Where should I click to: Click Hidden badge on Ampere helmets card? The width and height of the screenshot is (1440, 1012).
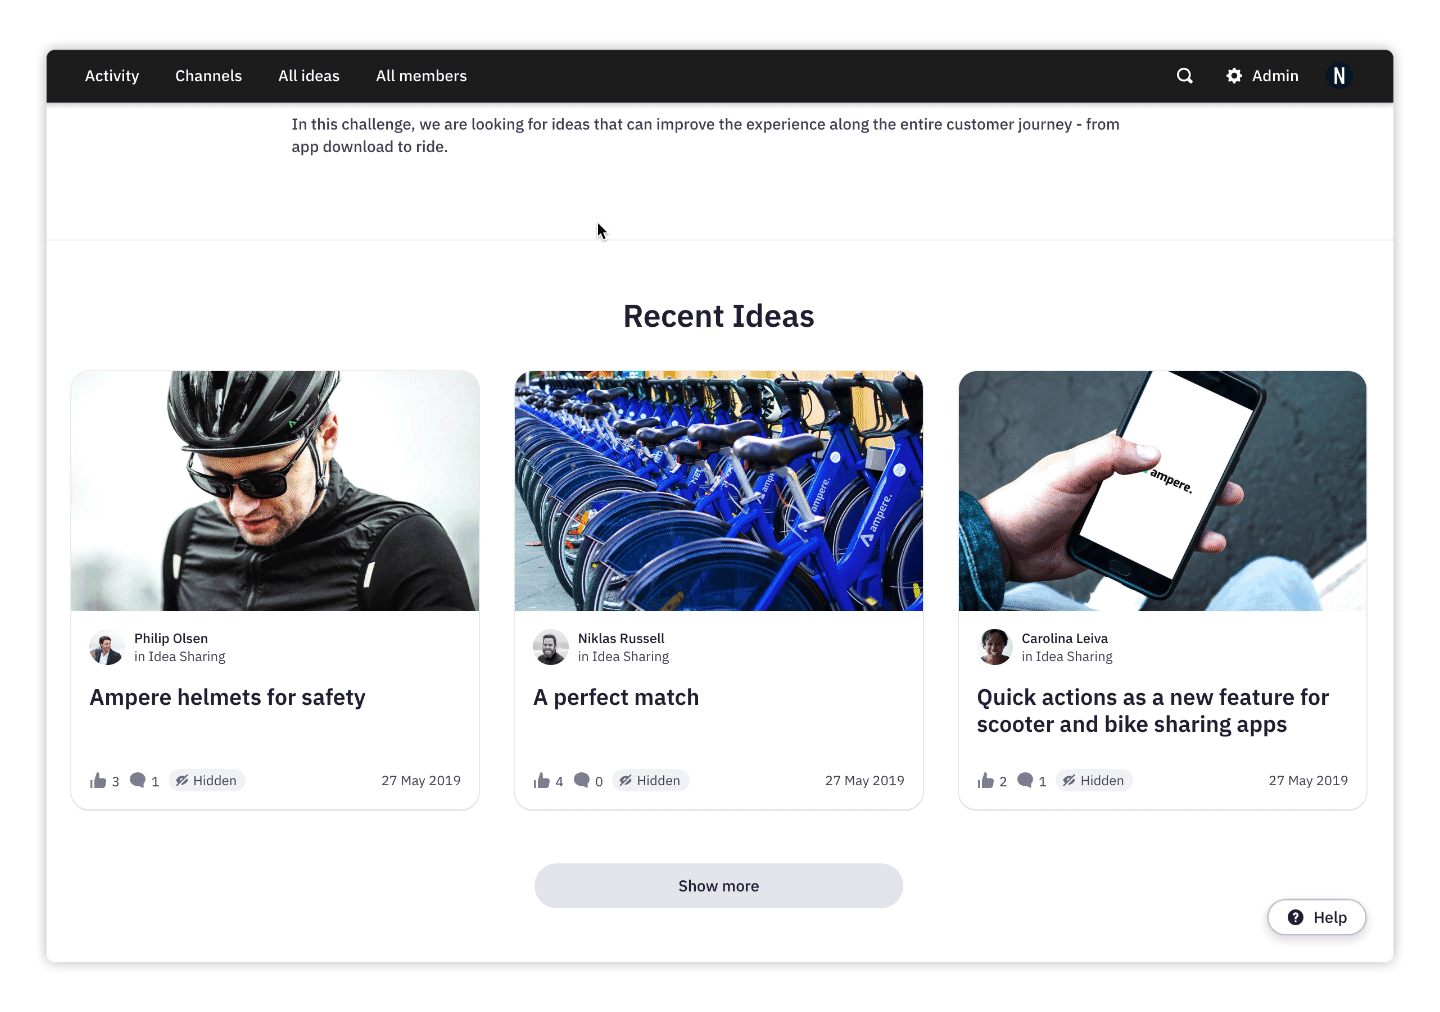point(207,781)
